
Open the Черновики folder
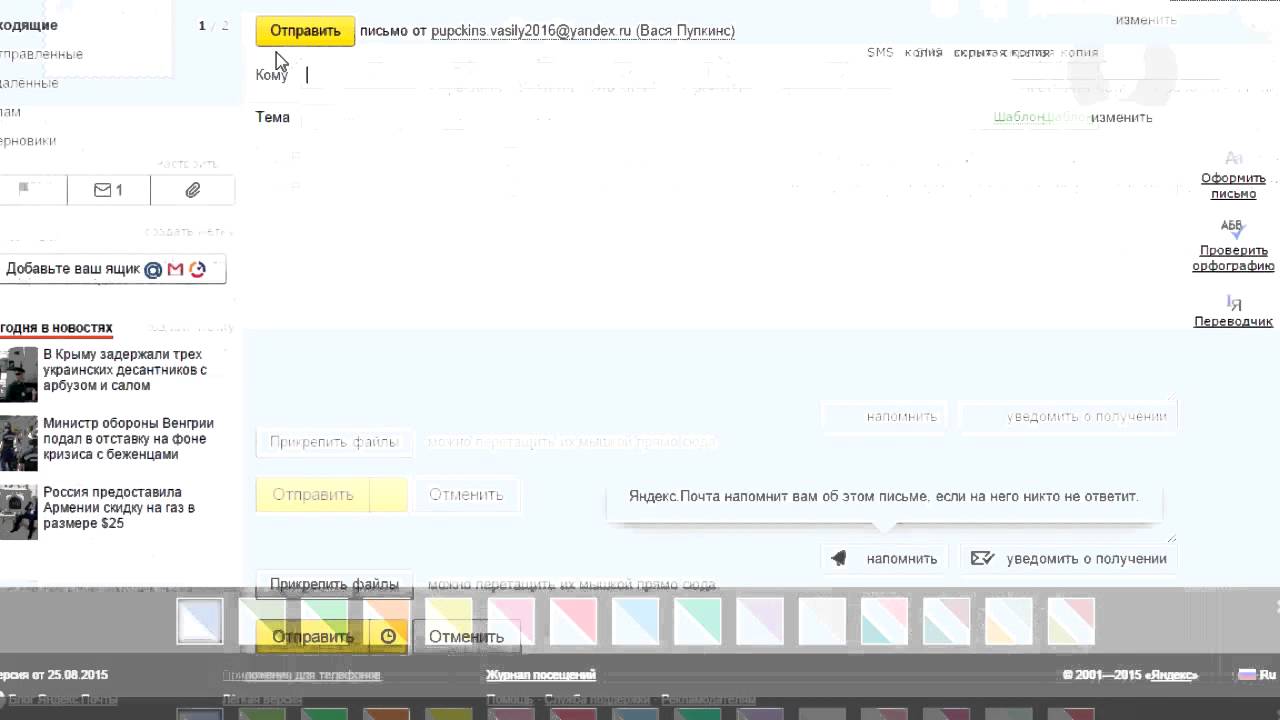tap(27, 141)
